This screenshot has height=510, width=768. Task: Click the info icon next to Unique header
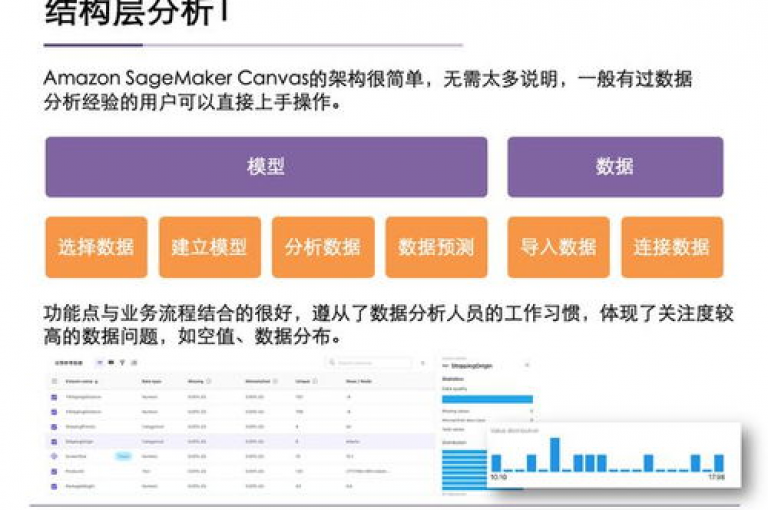(315, 381)
